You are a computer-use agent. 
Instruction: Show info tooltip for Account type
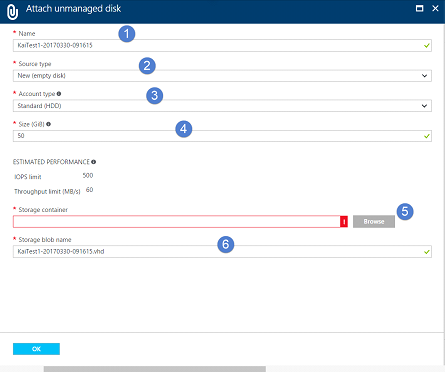point(59,94)
